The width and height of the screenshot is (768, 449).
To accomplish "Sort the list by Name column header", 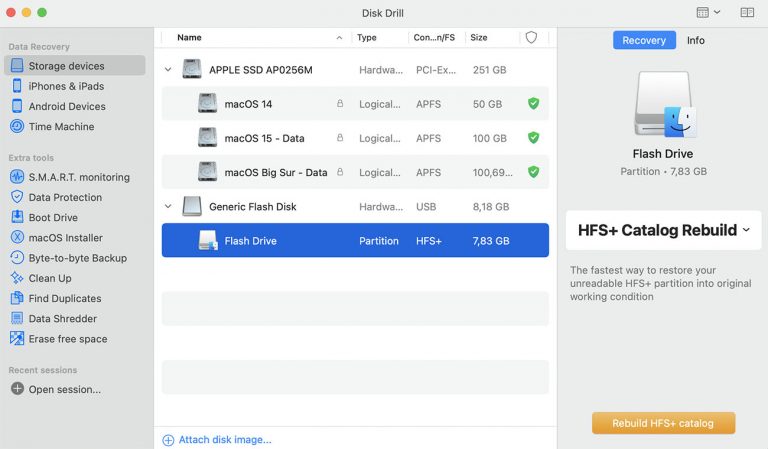I will pos(190,38).
